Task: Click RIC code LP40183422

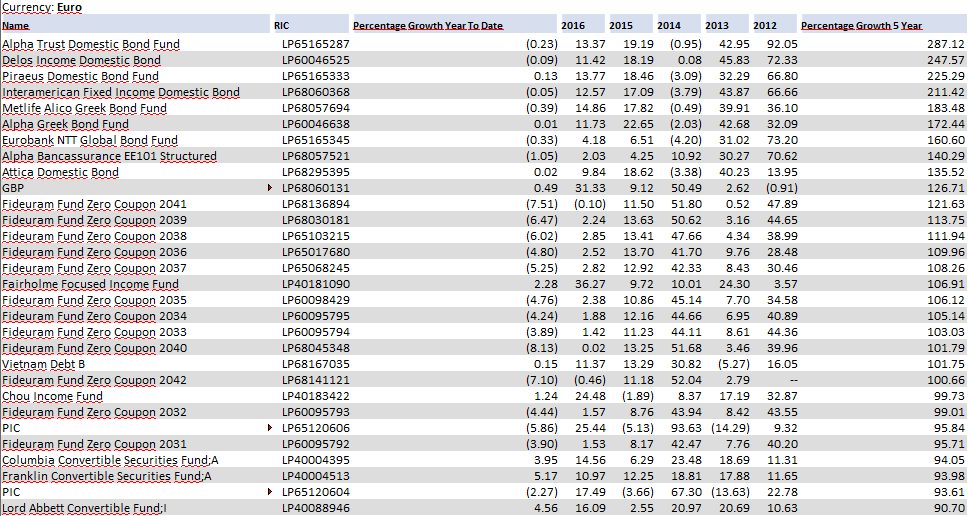Action: [315, 396]
